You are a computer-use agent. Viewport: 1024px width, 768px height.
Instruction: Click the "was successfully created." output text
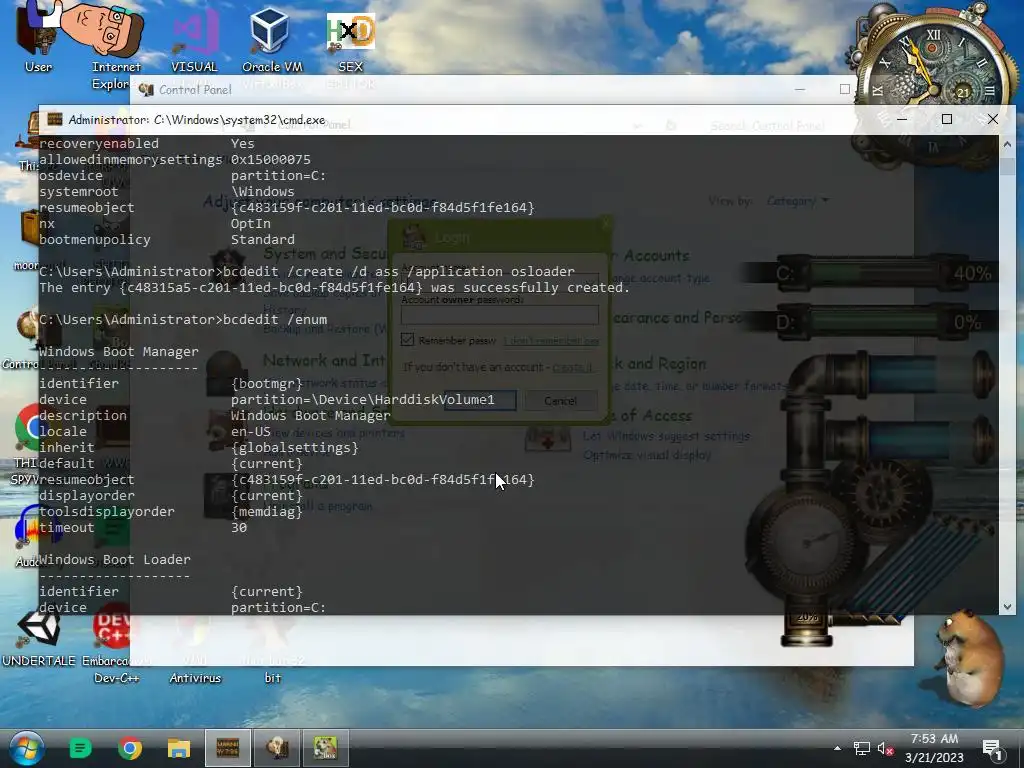pos(530,287)
